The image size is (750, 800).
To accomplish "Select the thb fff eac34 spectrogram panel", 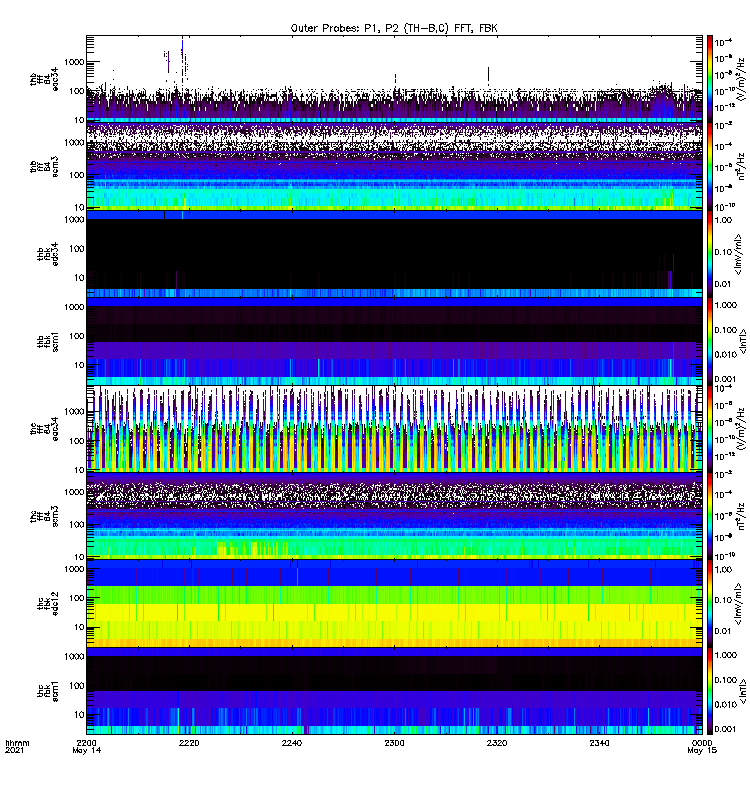I will point(394,79).
